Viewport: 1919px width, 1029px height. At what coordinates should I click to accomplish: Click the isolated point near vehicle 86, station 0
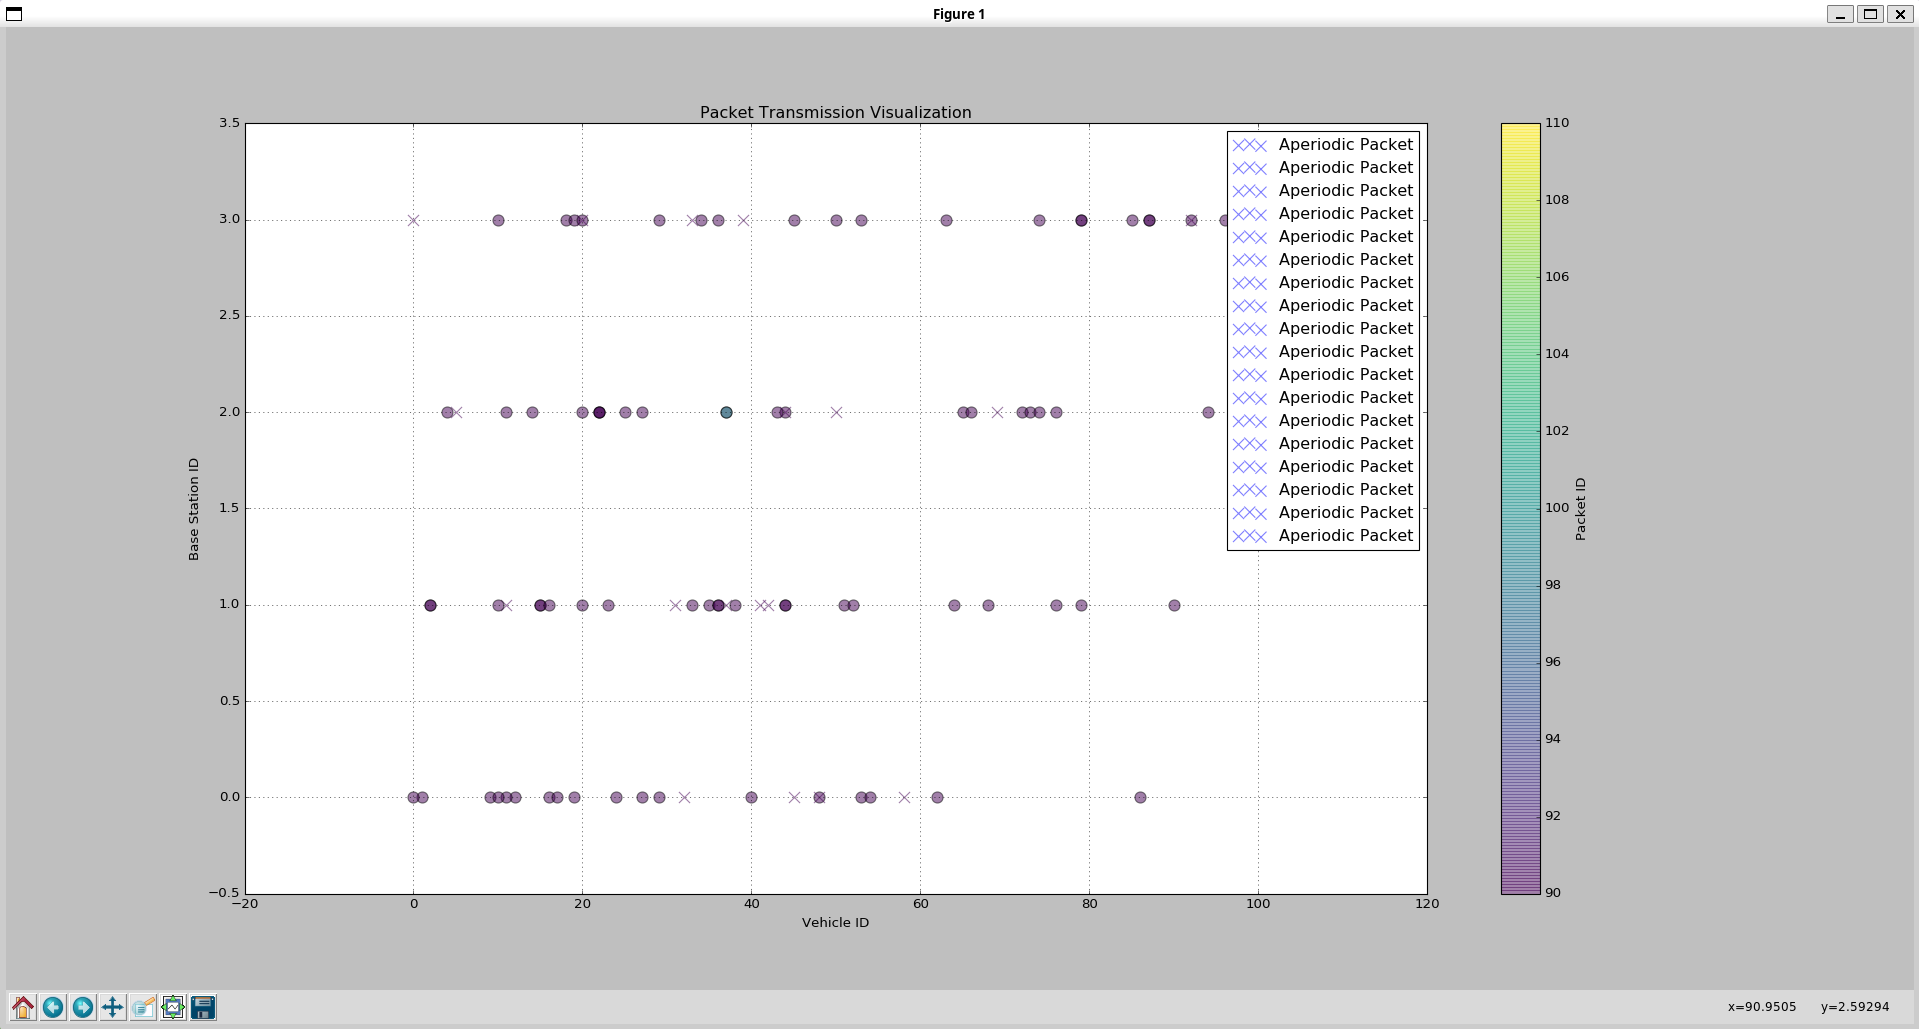(x=1140, y=798)
